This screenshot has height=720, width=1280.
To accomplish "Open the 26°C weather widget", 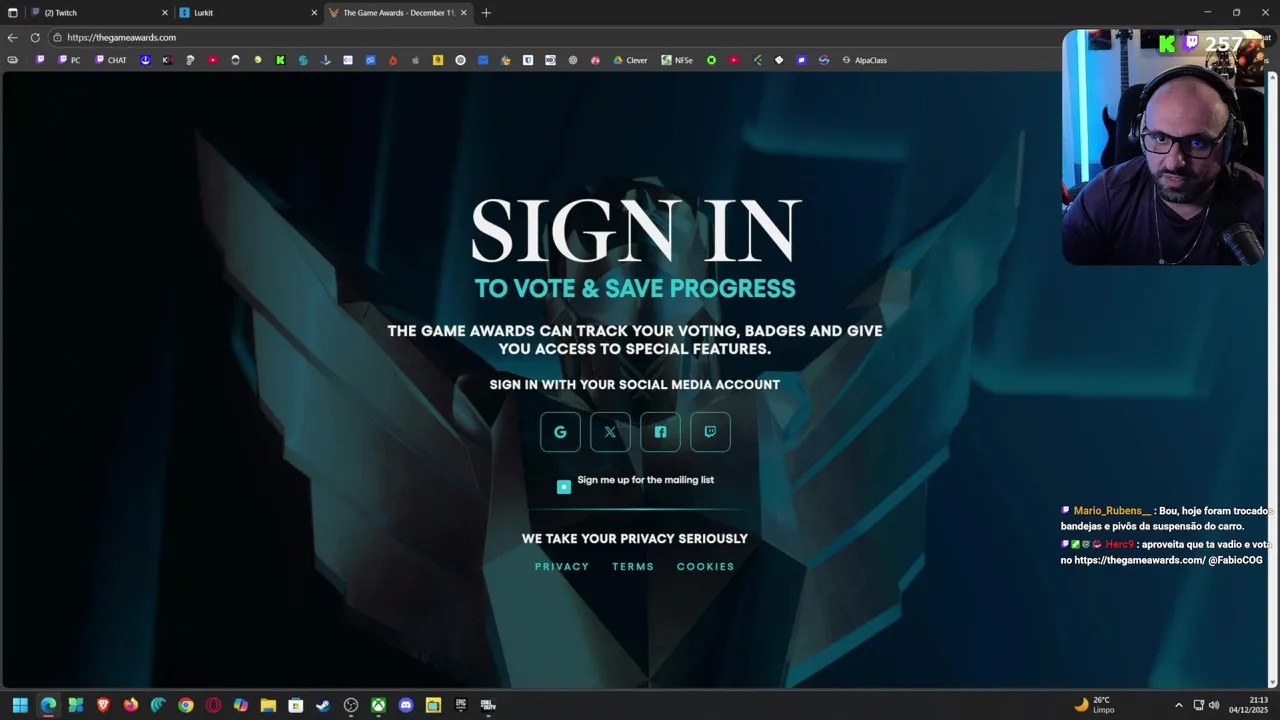I will coord(1094,705).
